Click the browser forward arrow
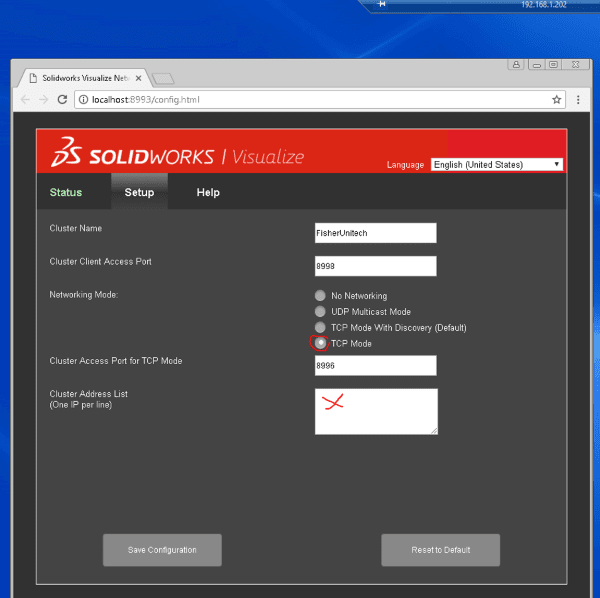600x598 pixels. click(44, 99)
